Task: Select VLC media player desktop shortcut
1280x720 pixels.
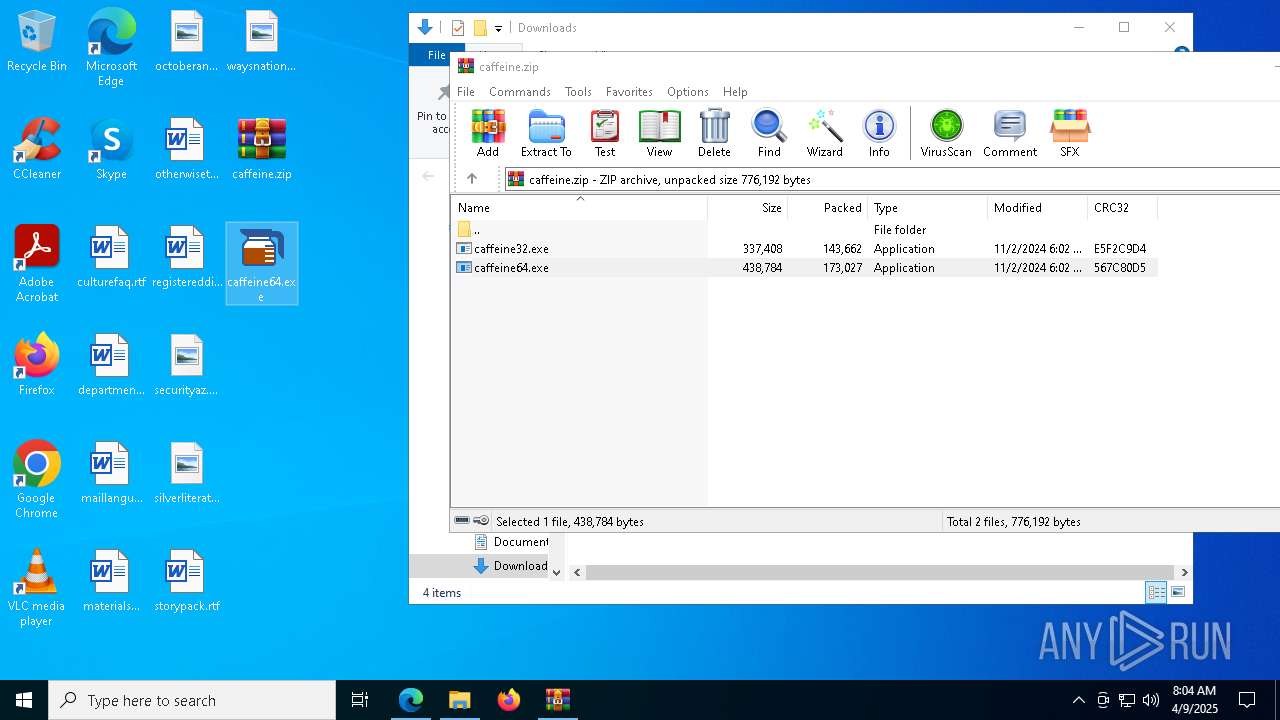Action: point(37,588)
